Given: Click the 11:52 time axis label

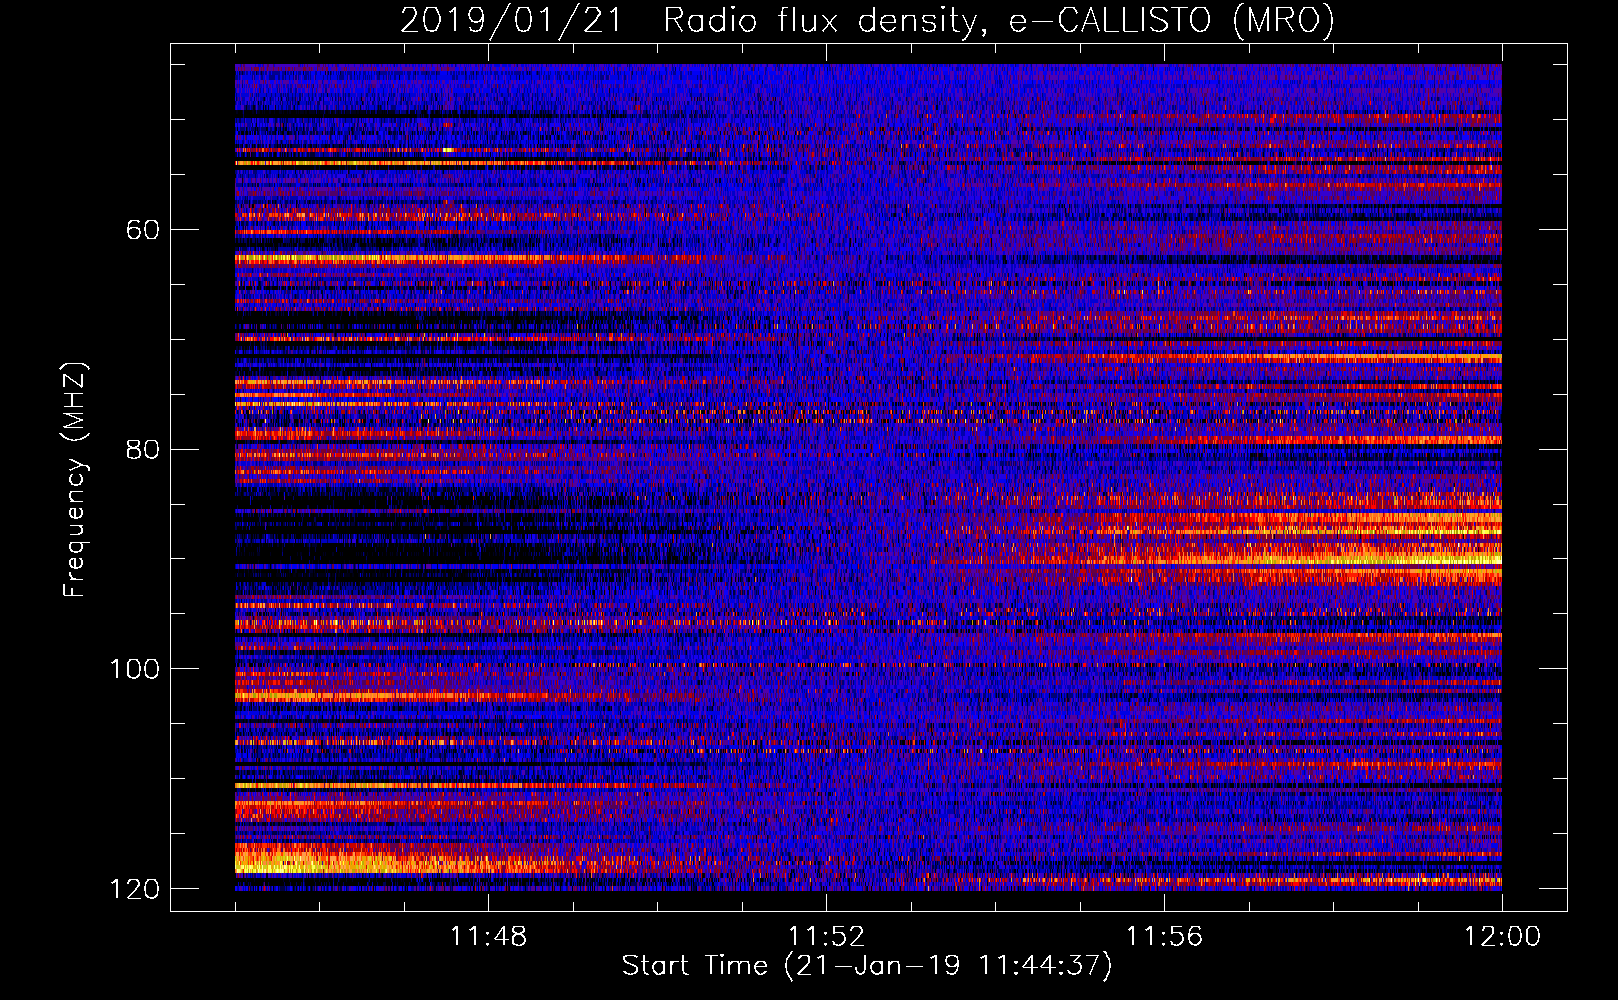Looking at the screenshot, I should 826,936.
